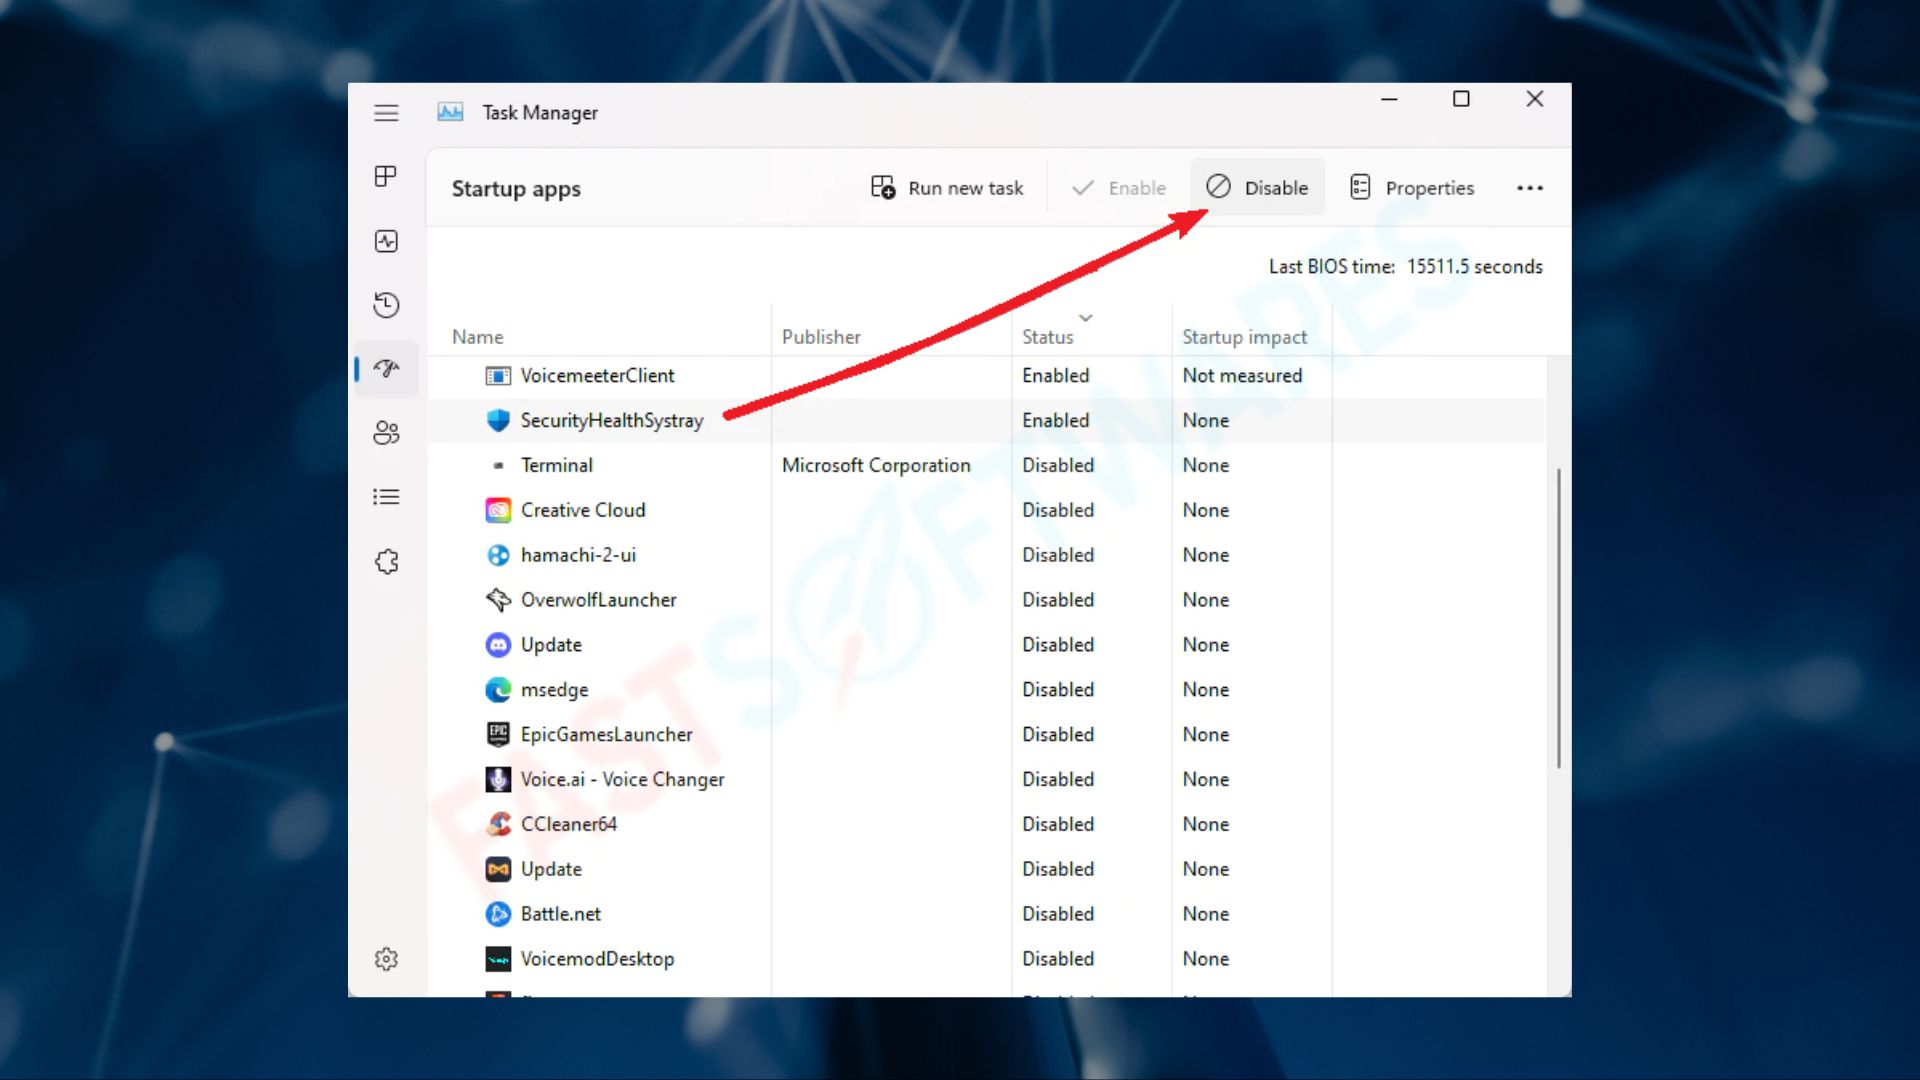Select hamachi-2-ui in the list
This screenshot has width=1920, height=1080.
click(578, 555)
